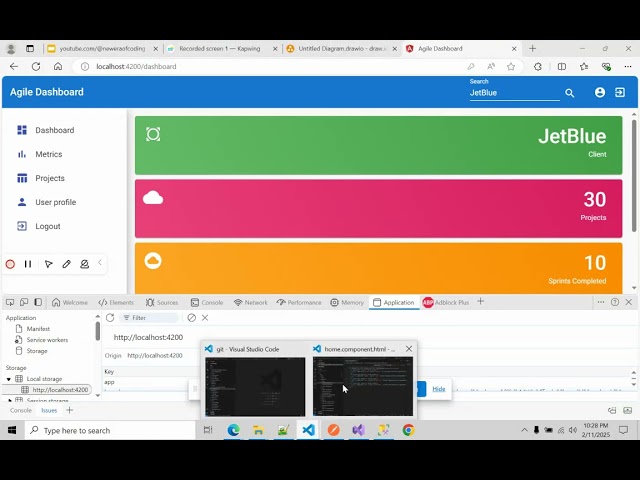
Task: Select Manifest in the Application tree
Action: coord(38,329)
